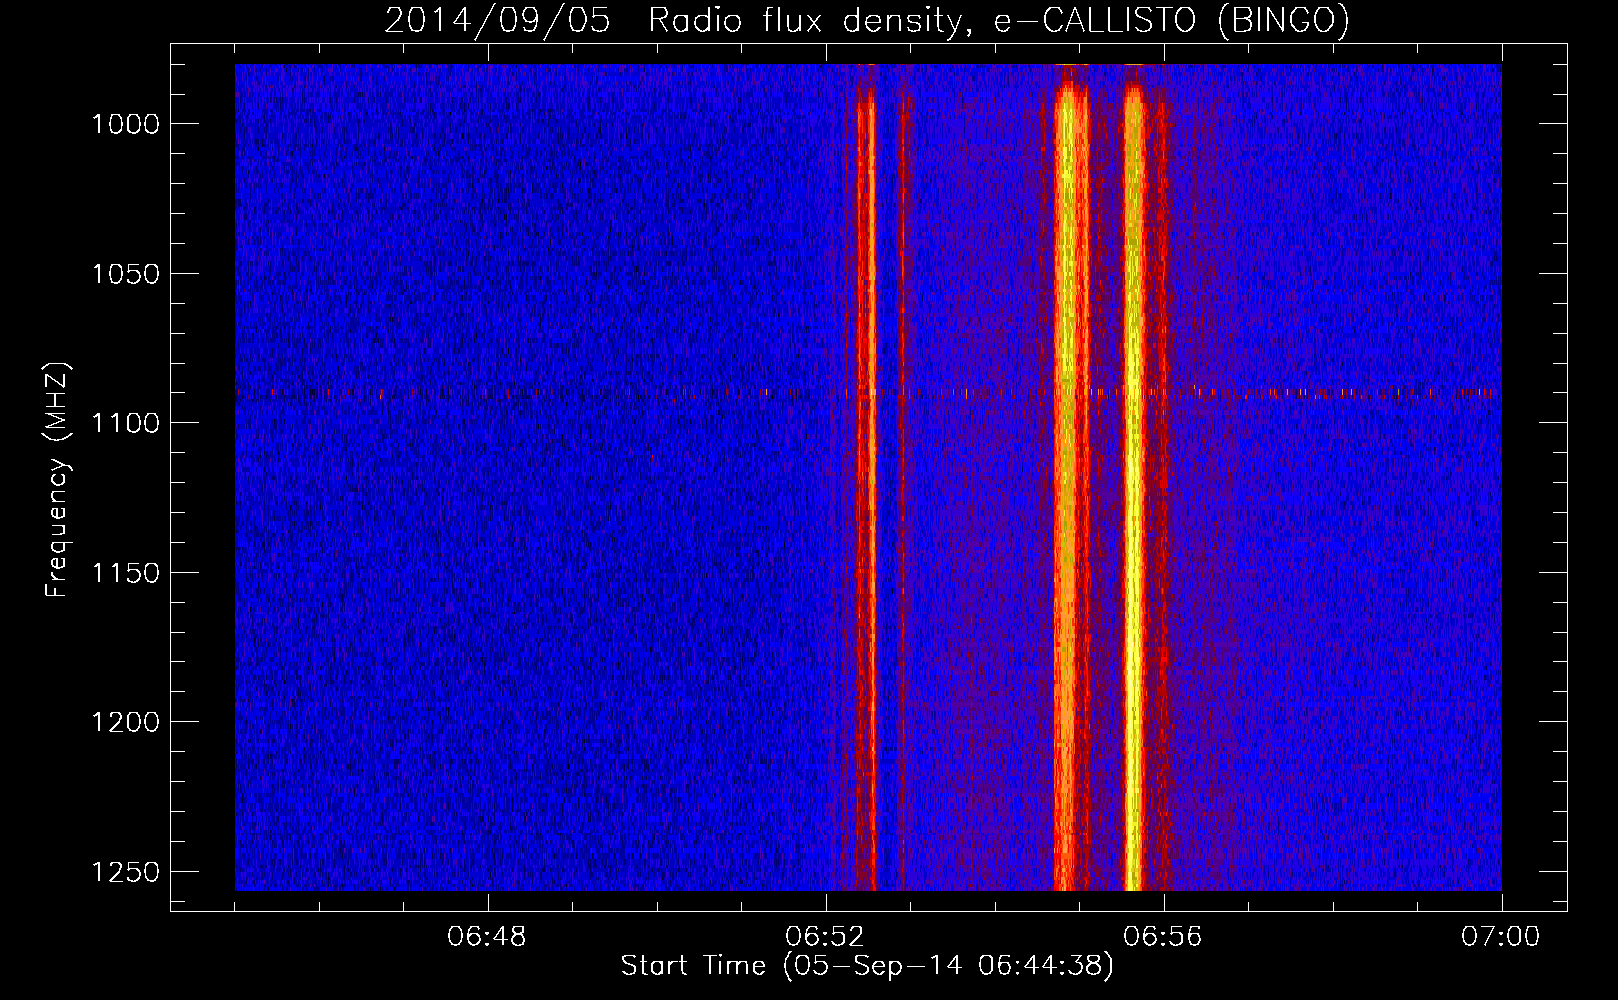Viewport: 1618px width, 1000px height.
Task: Click the wide yellow burst before 06:55
Action: tap(1069, 487)
